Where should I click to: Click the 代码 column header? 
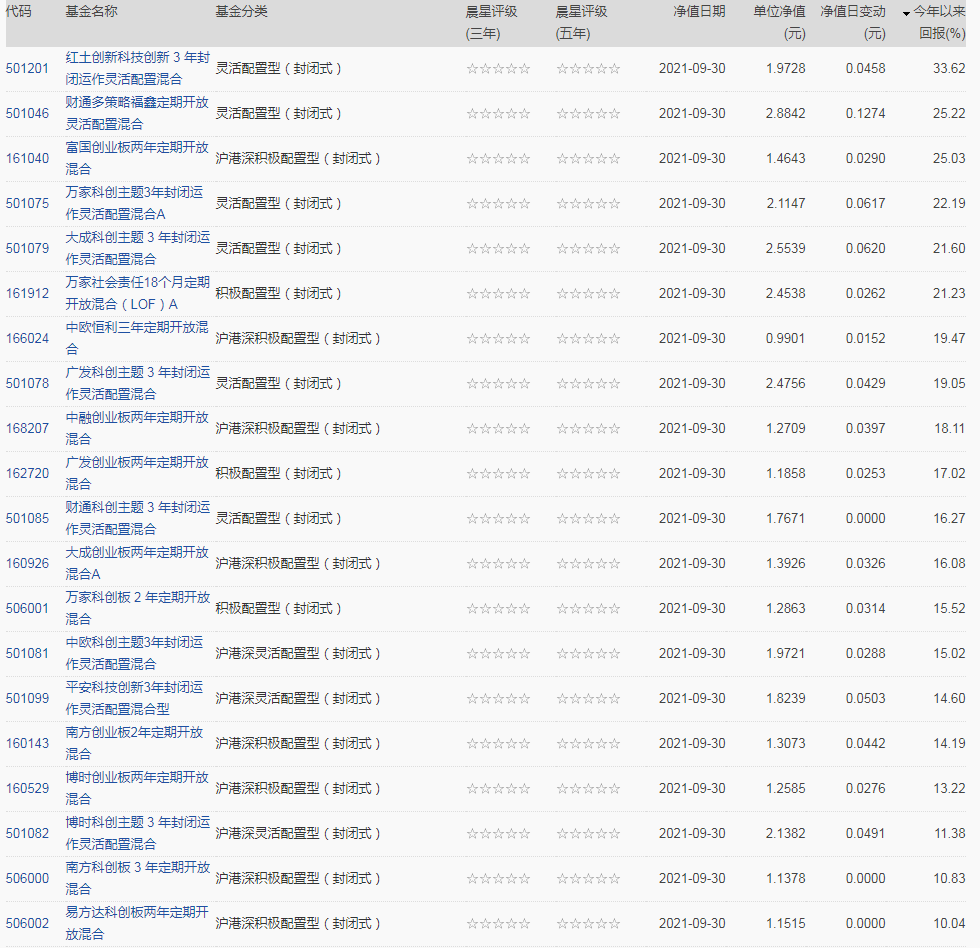pyautogui.click(x=18, y=12)
